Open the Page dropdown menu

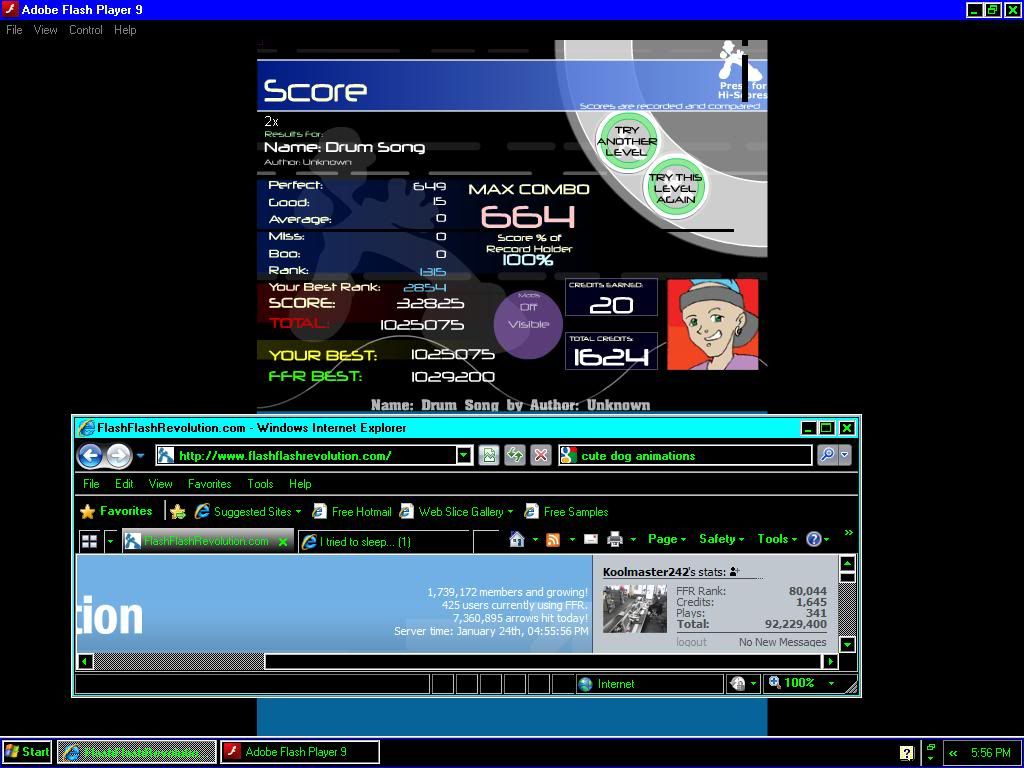click(x=667, y=539)
